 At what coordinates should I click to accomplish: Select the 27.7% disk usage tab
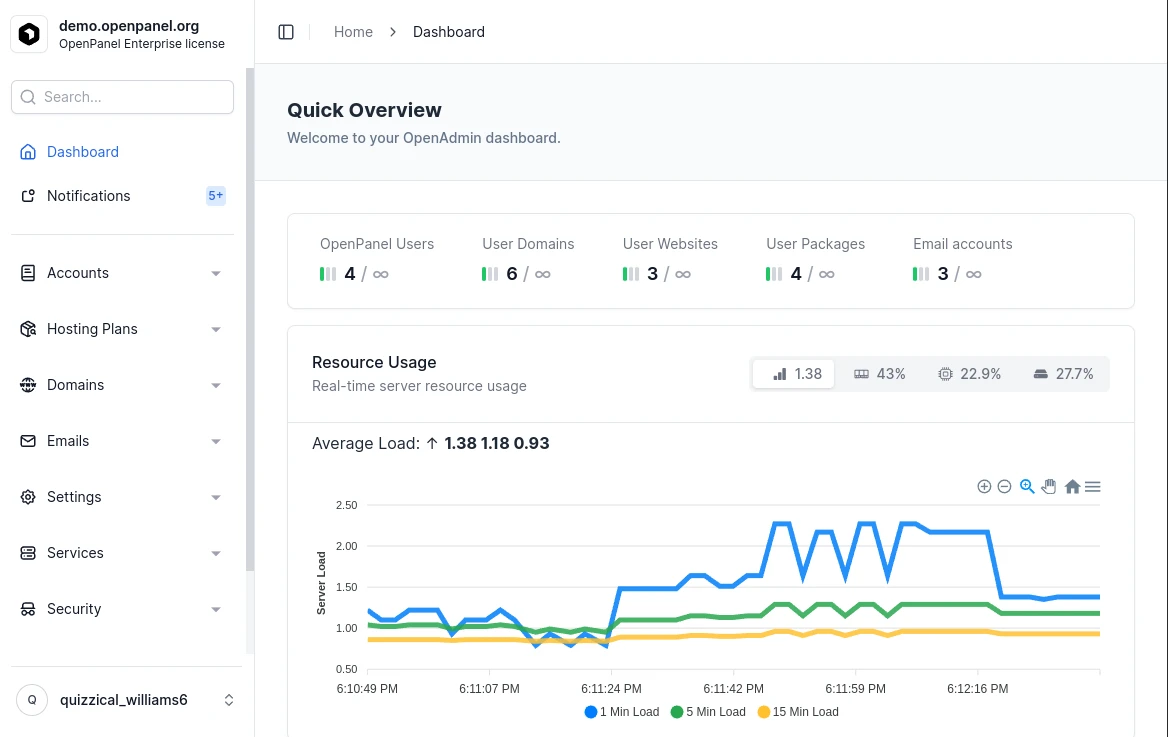click(x=1064, y=374)
